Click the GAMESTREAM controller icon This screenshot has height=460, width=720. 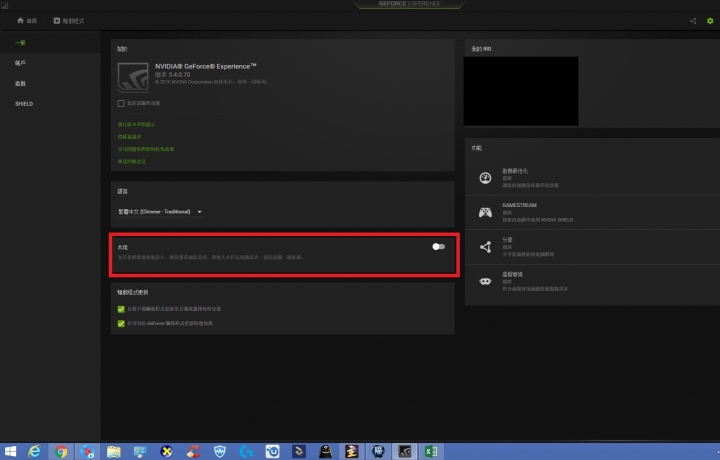point(485,212)
